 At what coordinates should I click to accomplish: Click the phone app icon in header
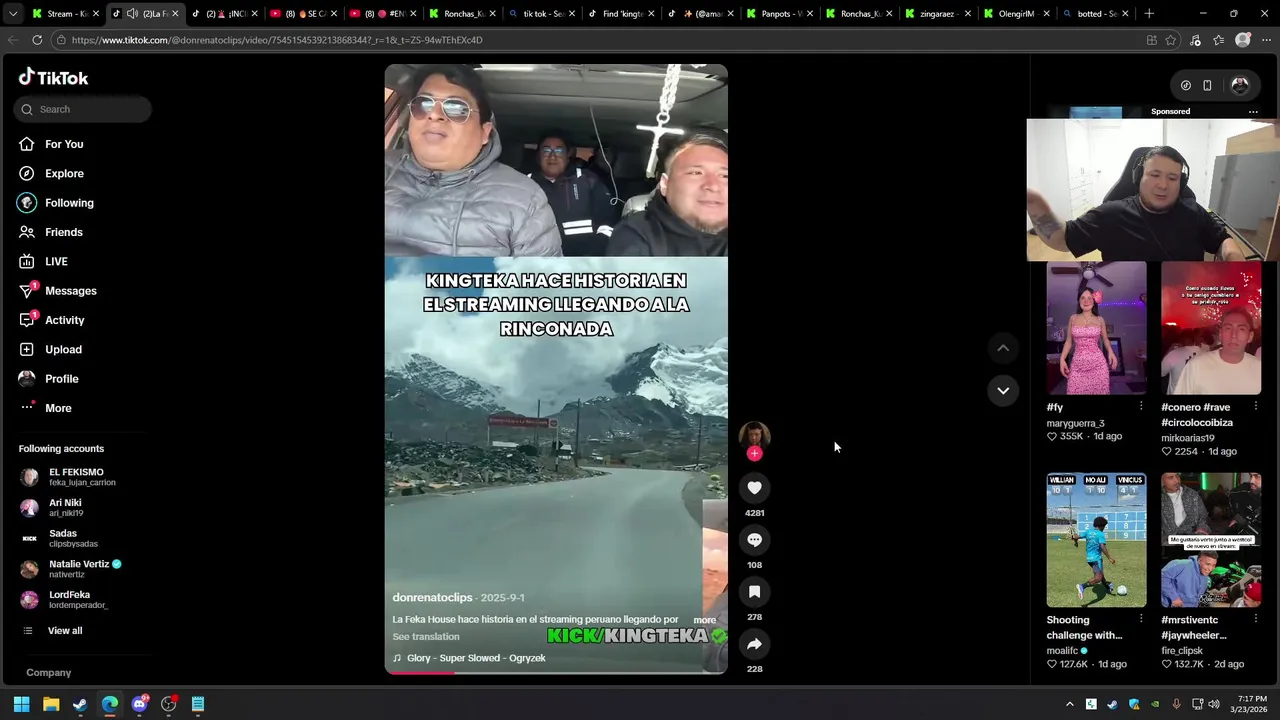tap(1207, 86)
